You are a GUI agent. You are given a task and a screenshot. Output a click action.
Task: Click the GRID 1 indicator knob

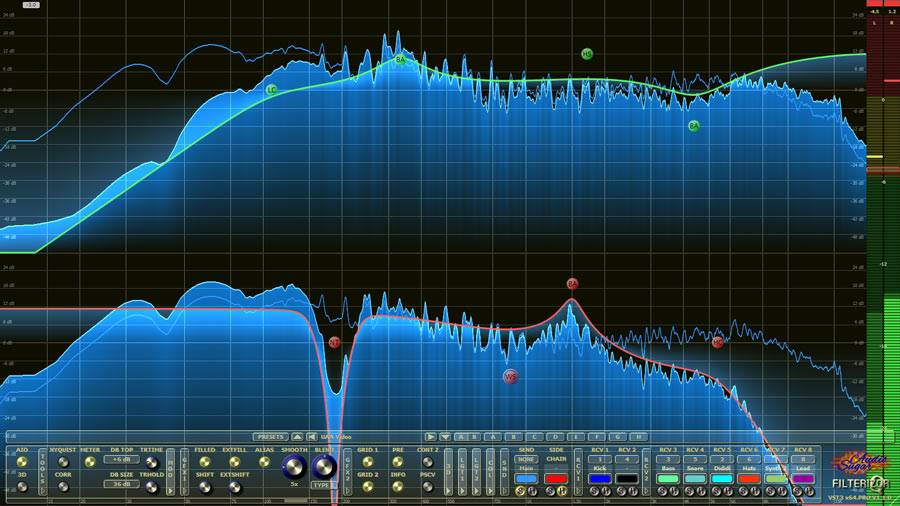point(366,463)
